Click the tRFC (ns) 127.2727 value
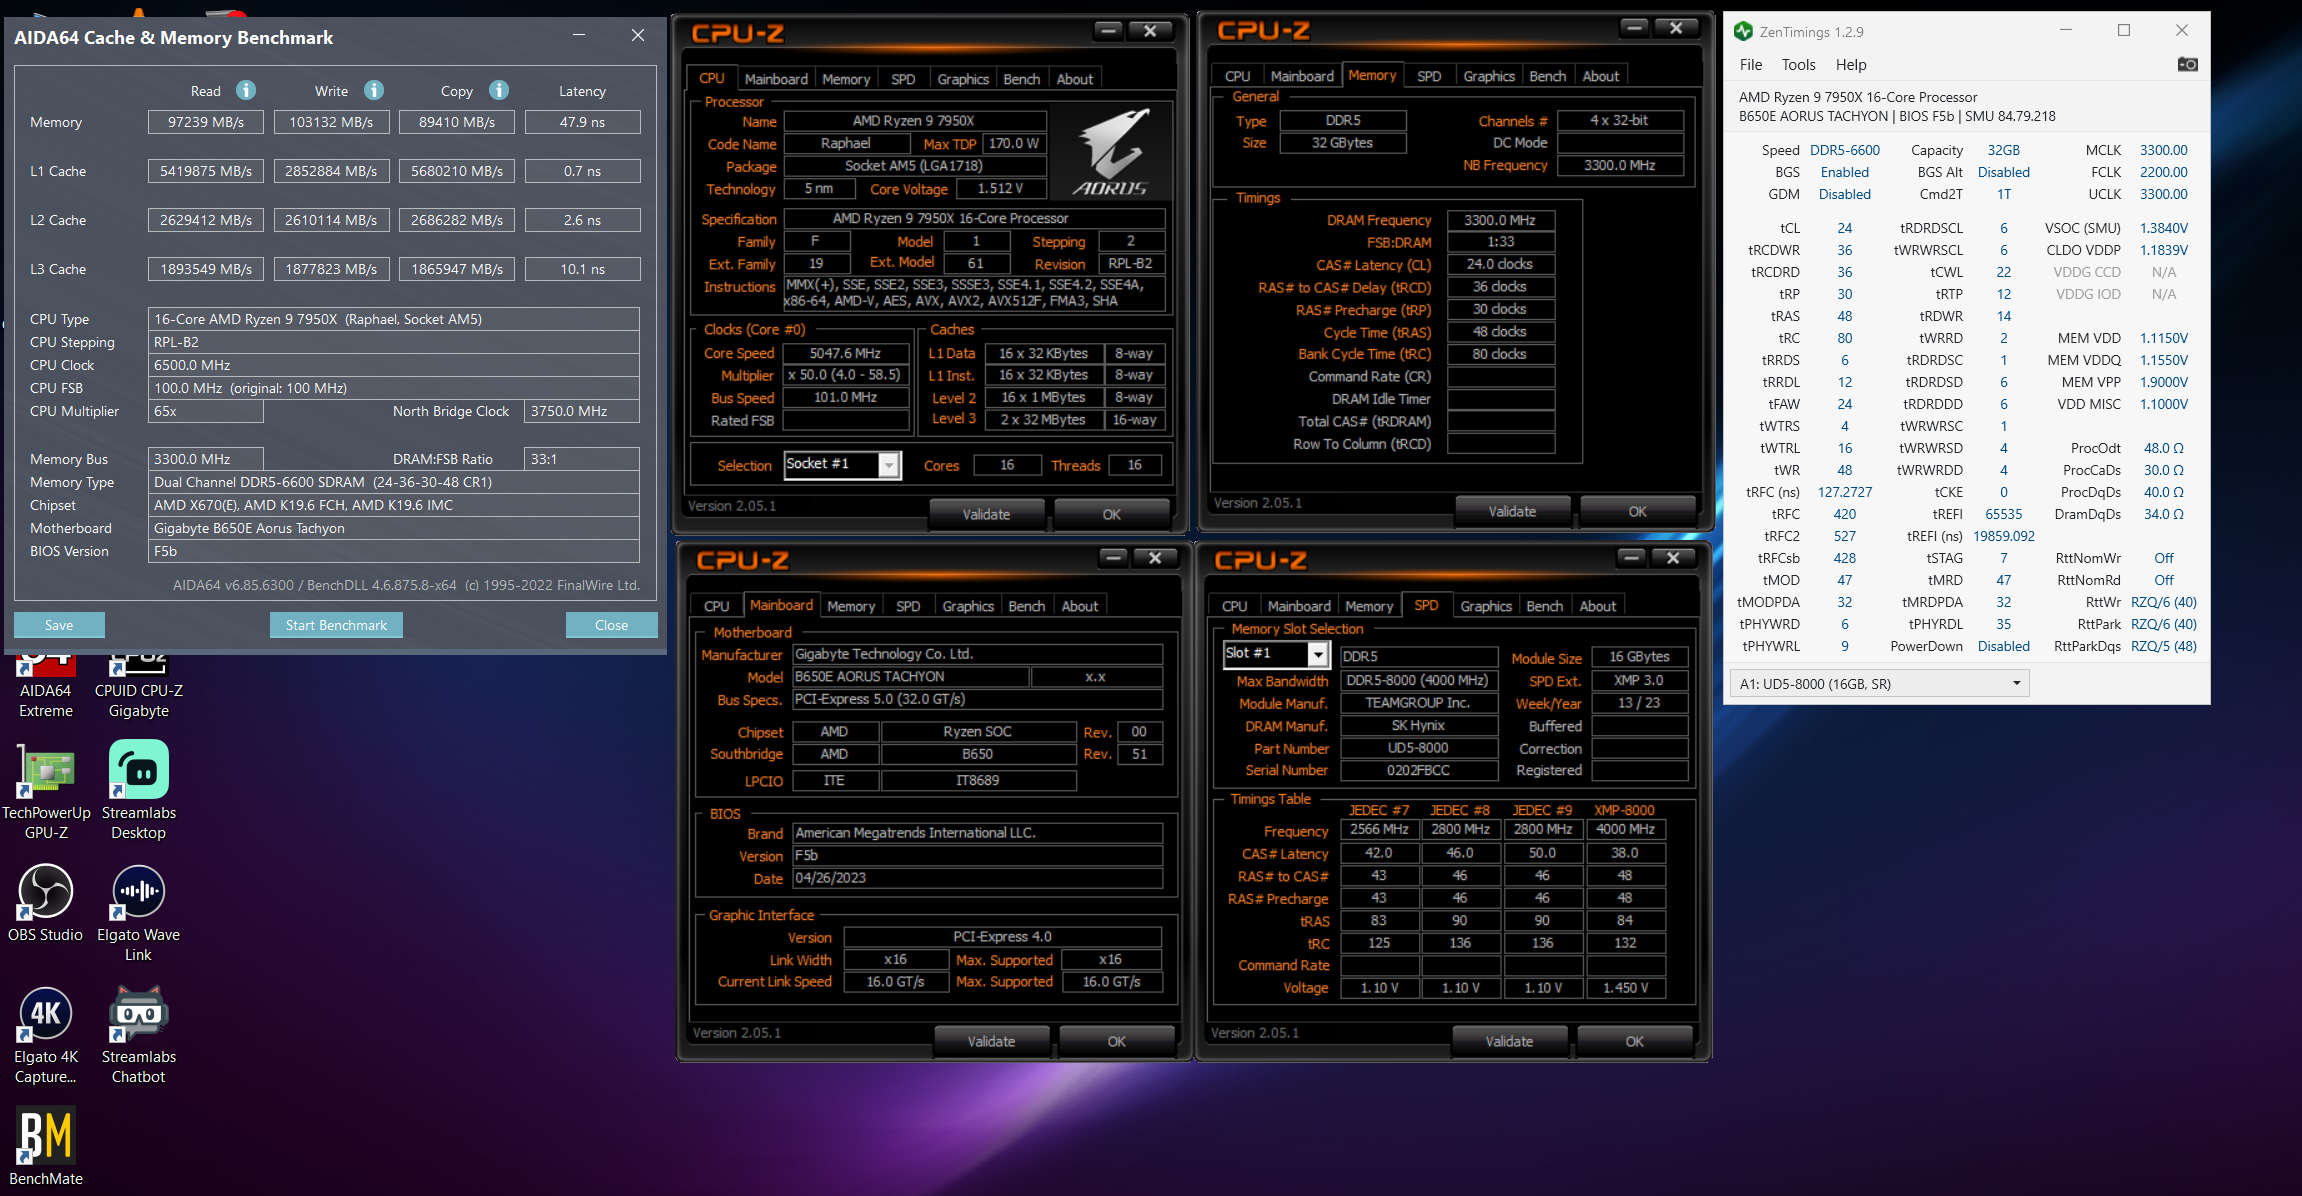The image size is (2302, 1196). (1845, 492)
